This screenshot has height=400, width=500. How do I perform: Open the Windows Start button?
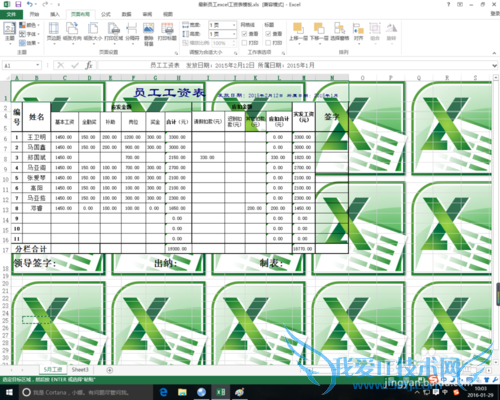tap(9, 392)
